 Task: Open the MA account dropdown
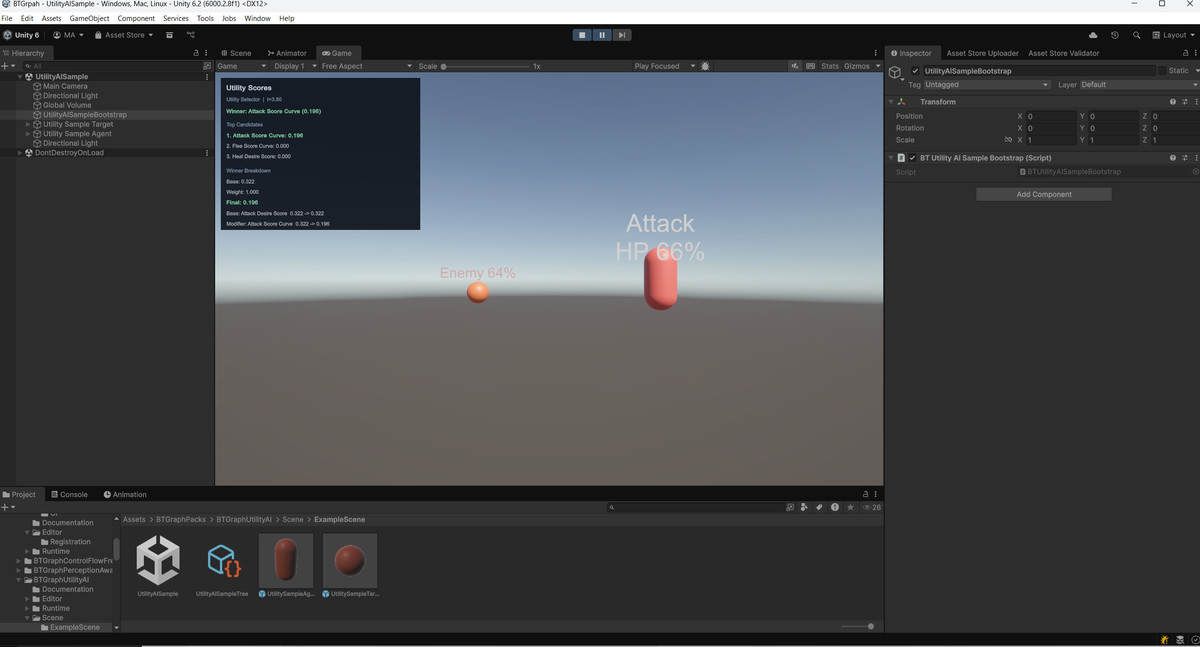pos(68,35)
